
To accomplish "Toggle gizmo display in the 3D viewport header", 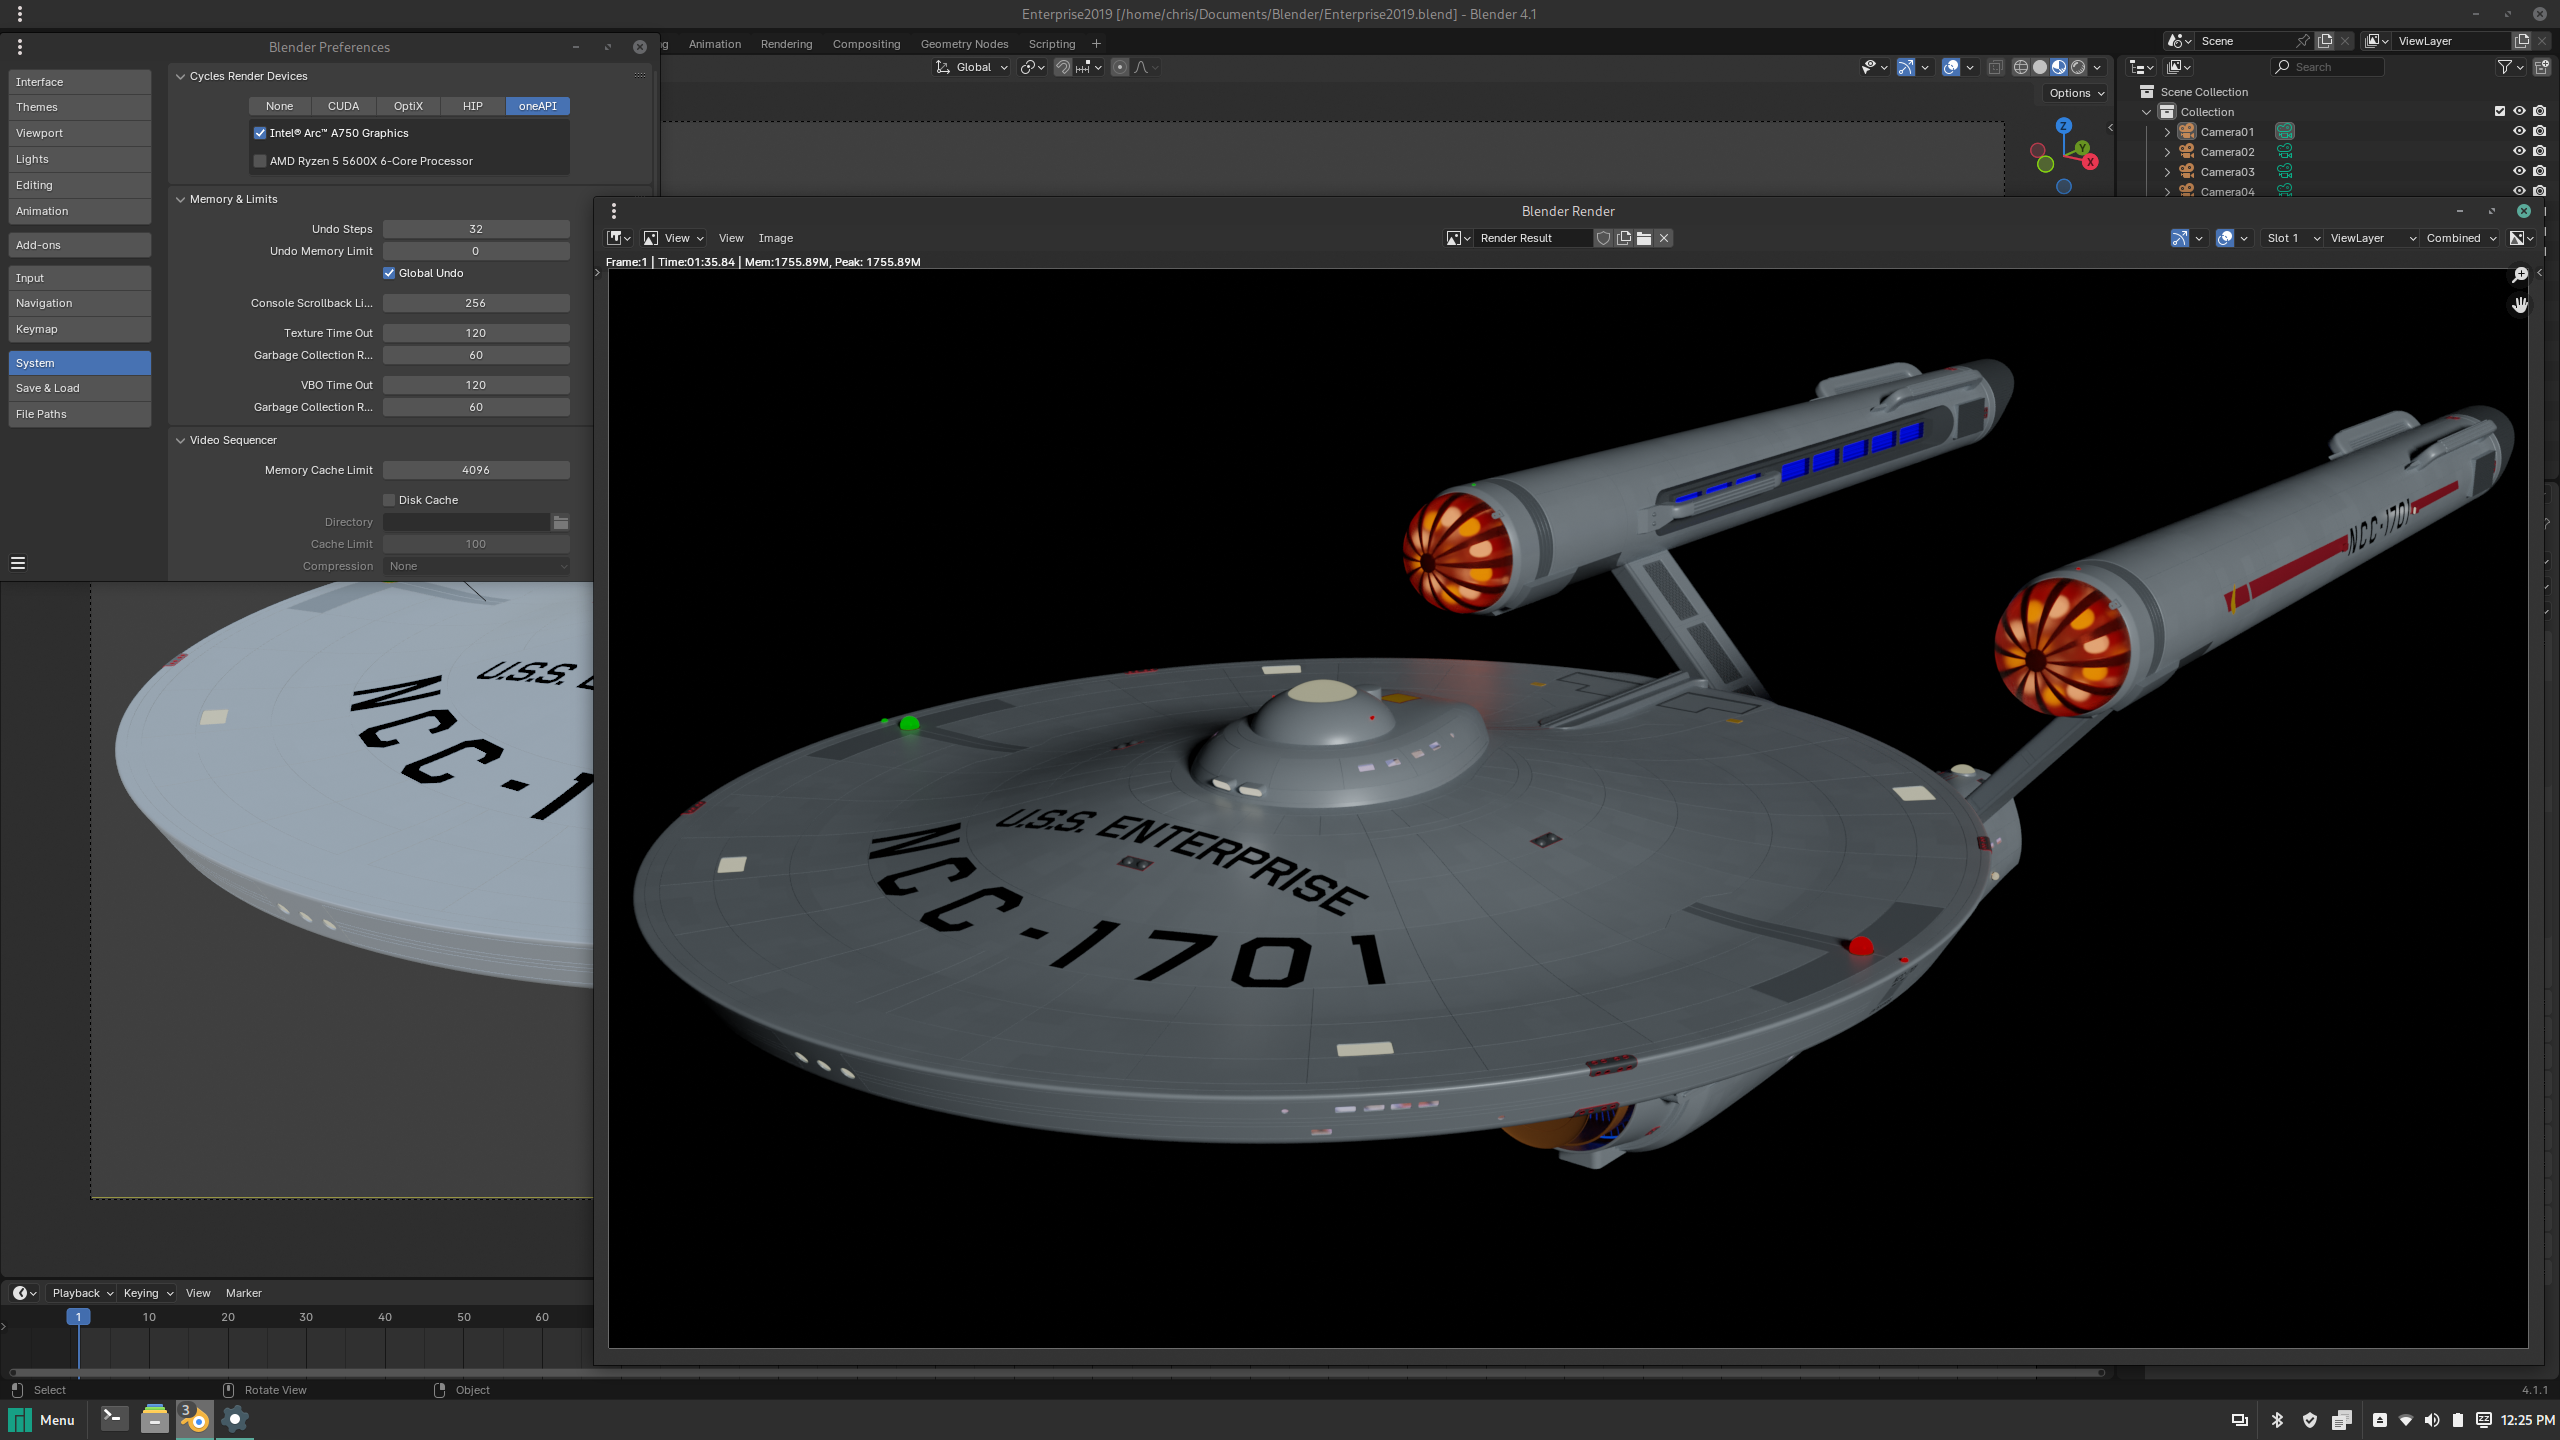I will [1906, 67].
